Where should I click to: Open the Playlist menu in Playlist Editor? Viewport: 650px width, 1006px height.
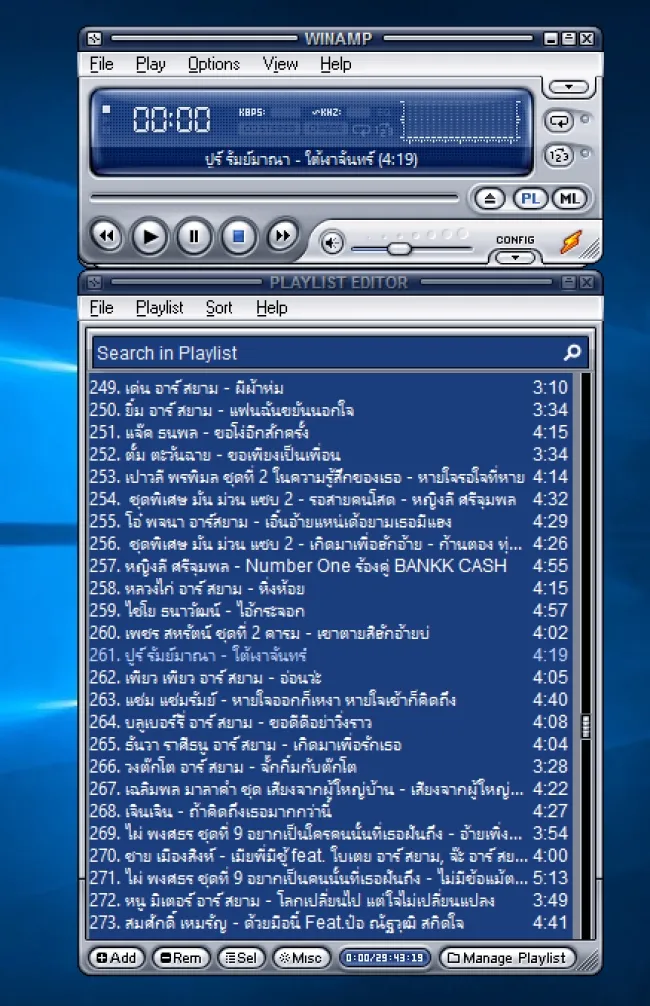[x=160, y=308]
